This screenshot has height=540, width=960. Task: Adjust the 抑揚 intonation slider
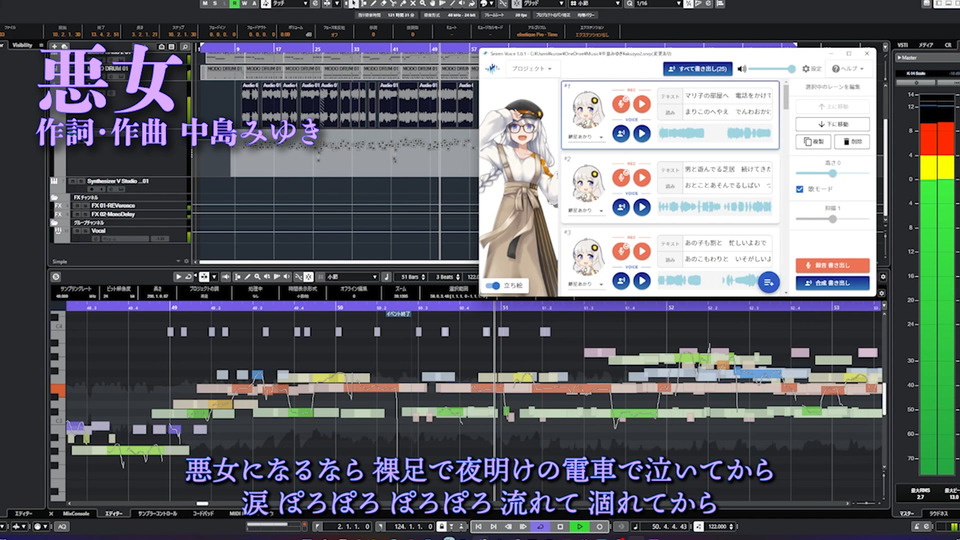(x=832, y=219)
